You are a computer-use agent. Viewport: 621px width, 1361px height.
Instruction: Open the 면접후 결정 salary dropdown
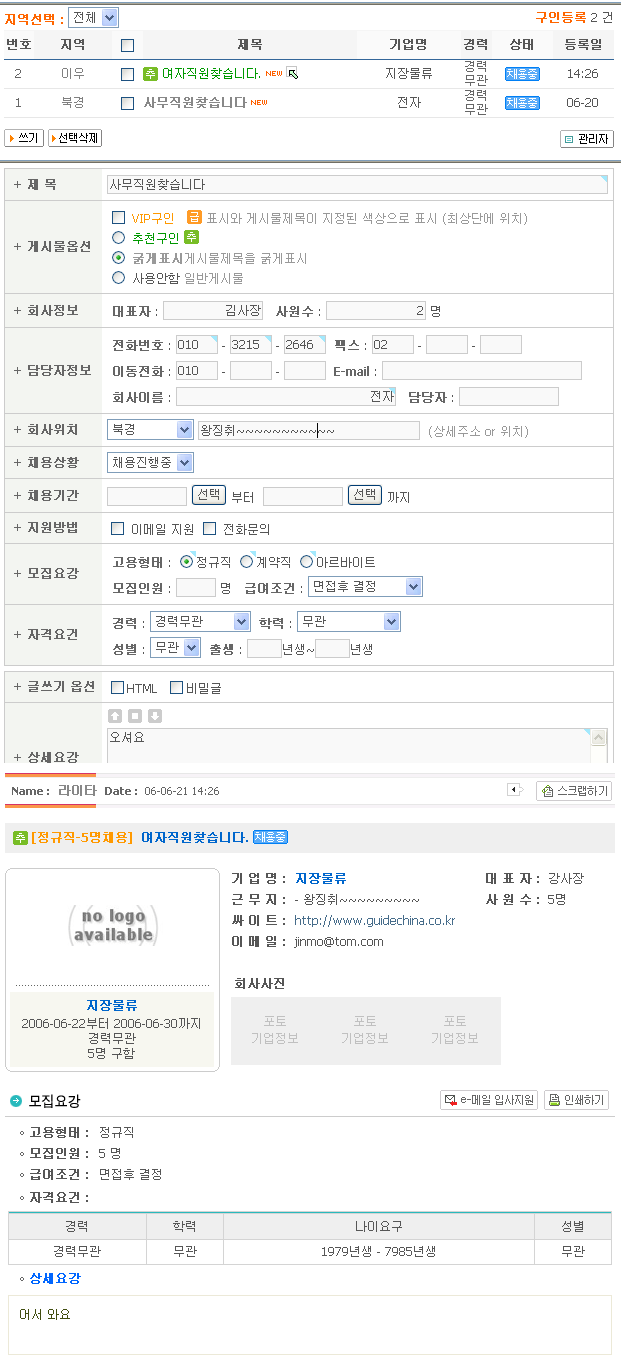pyautogui.click(x=365, y=587)
